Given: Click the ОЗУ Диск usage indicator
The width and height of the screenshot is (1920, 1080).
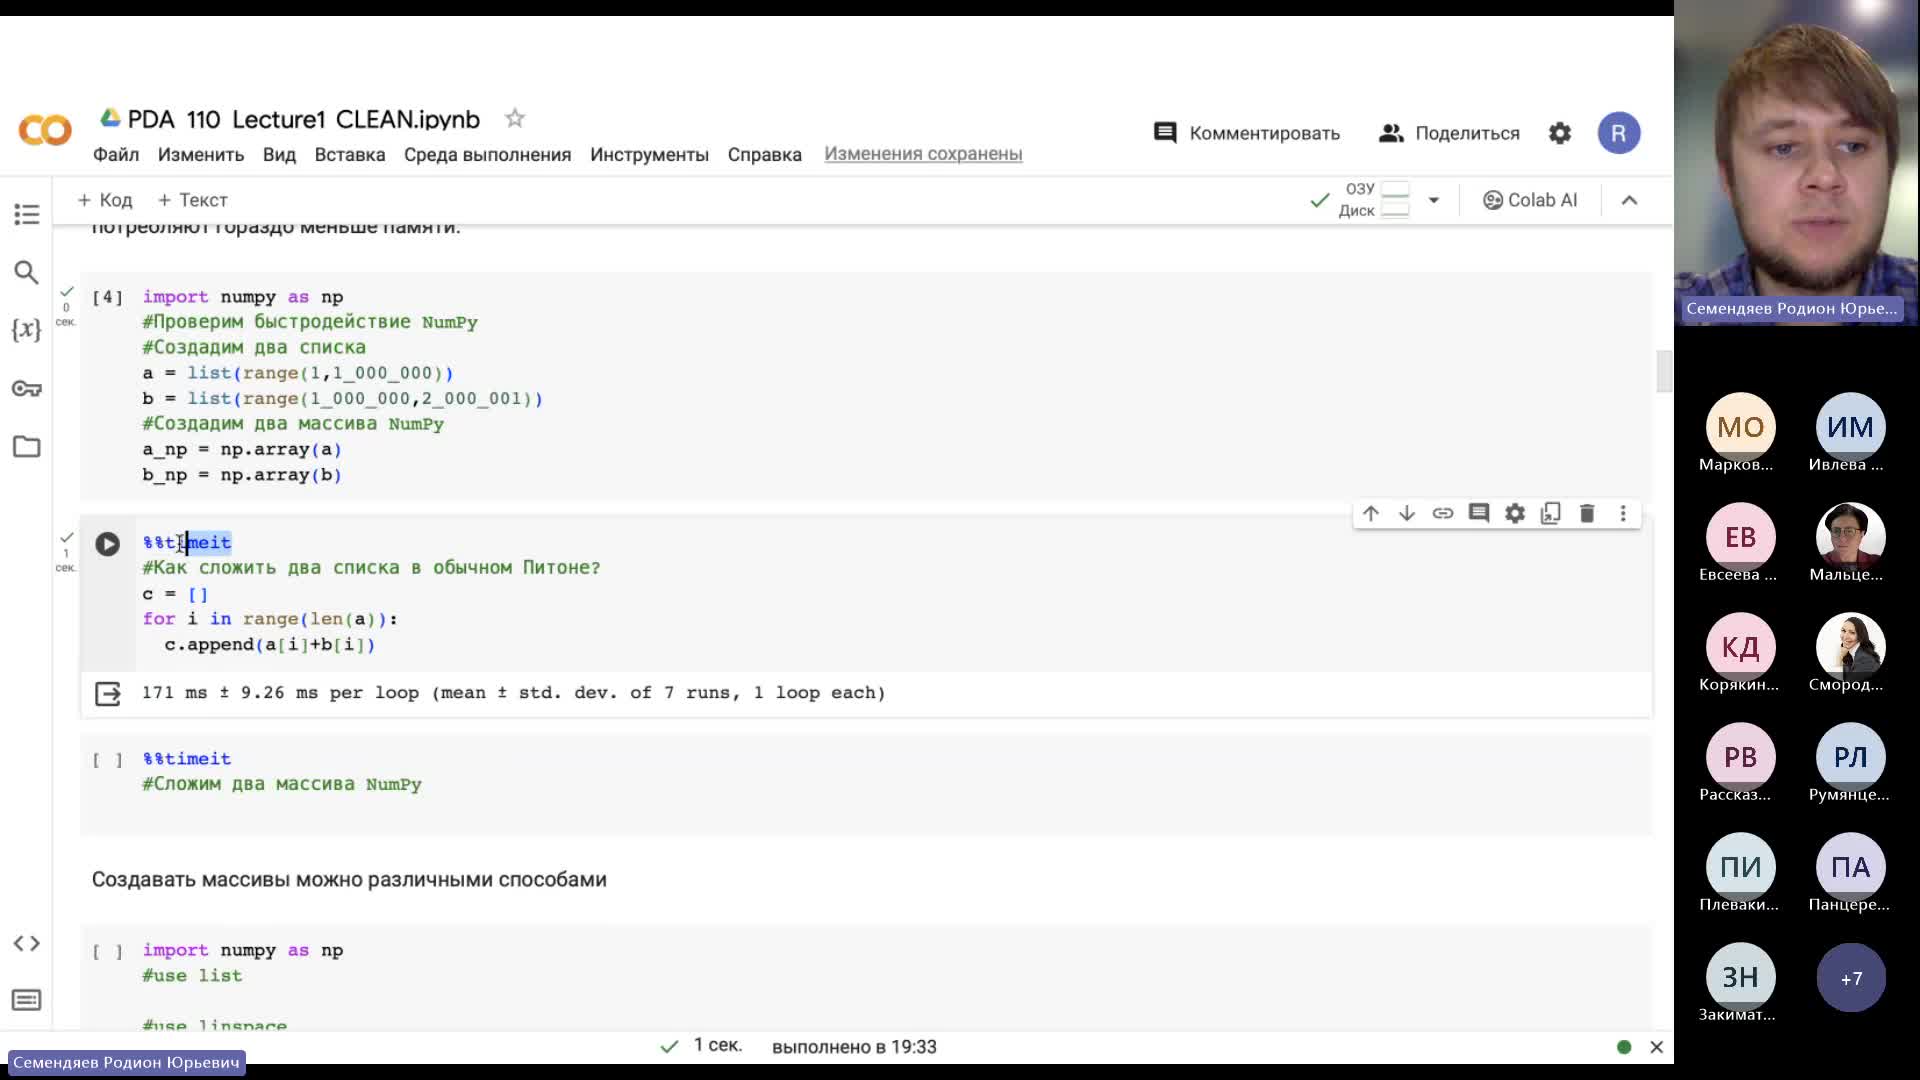Looking at the screenshot, I should (x=1375, y=200).
